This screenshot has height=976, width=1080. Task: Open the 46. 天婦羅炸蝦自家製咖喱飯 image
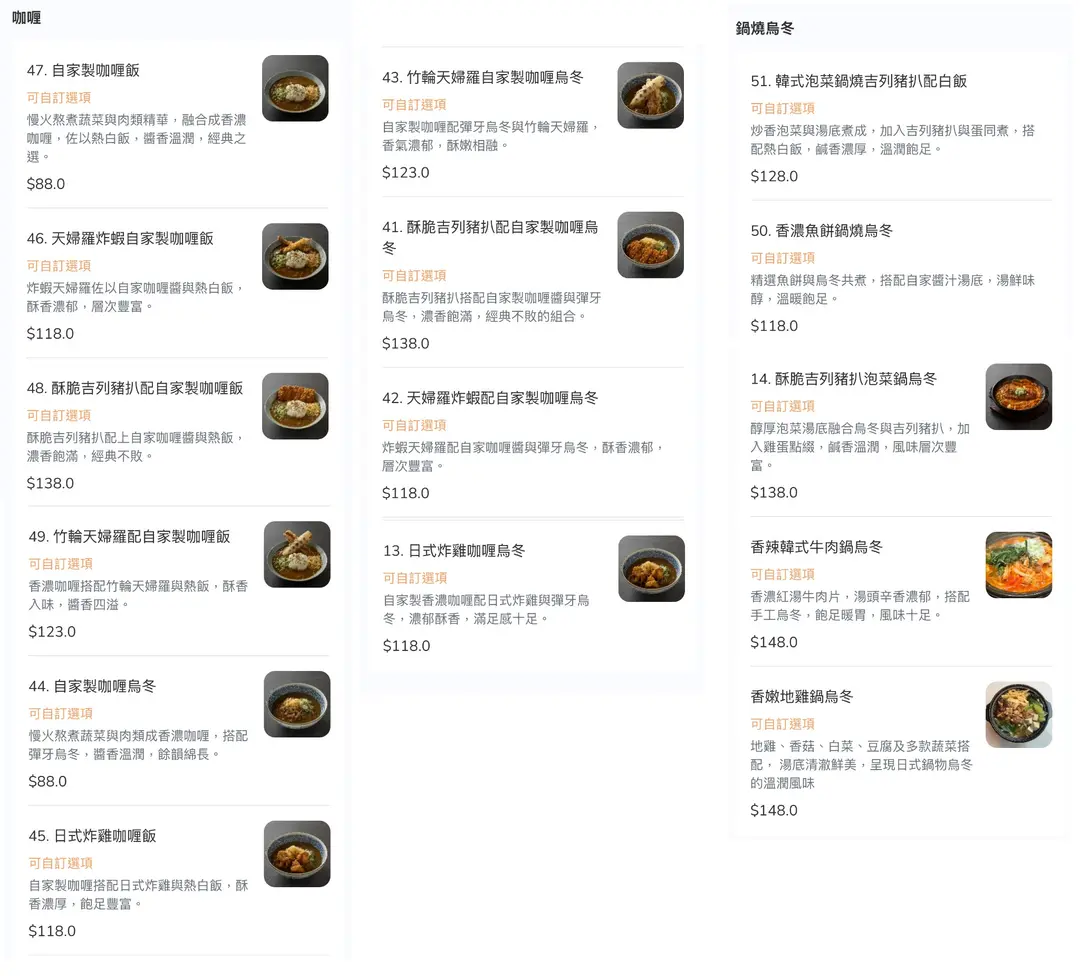coord(295,256)
